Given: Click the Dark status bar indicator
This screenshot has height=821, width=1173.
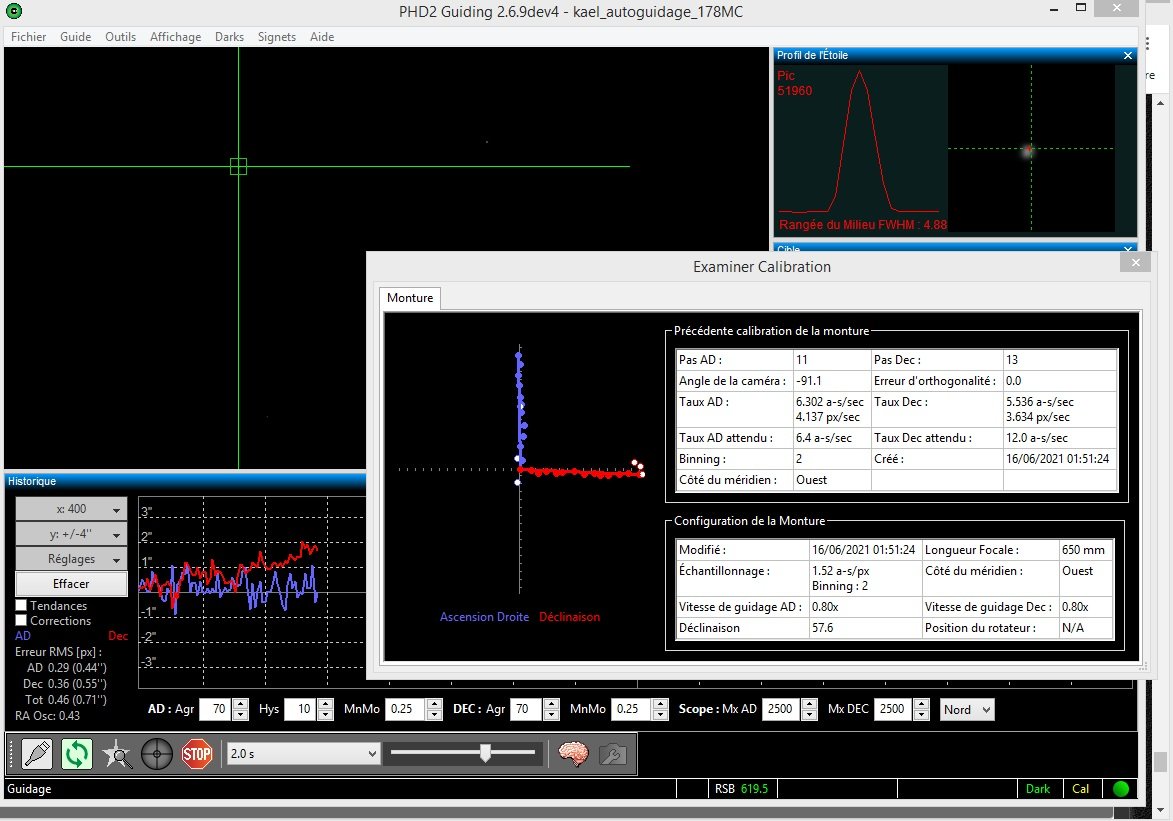Looking at the screenshot, I should click(1038, 789).
